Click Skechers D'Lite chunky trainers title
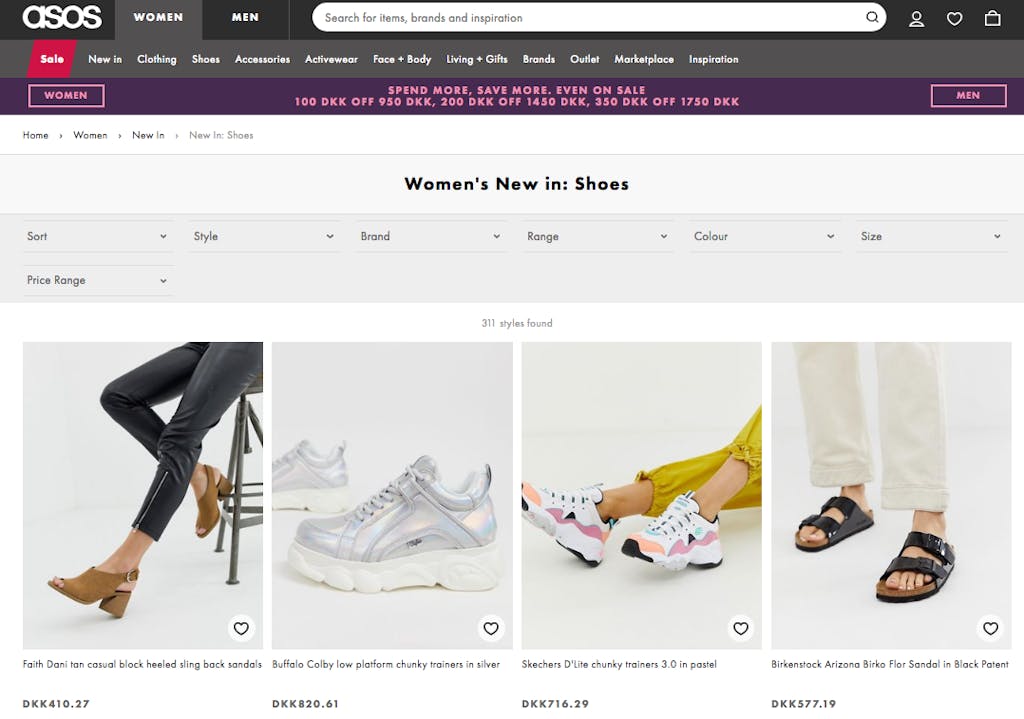The image size is (1024, 719). (619, 664)
